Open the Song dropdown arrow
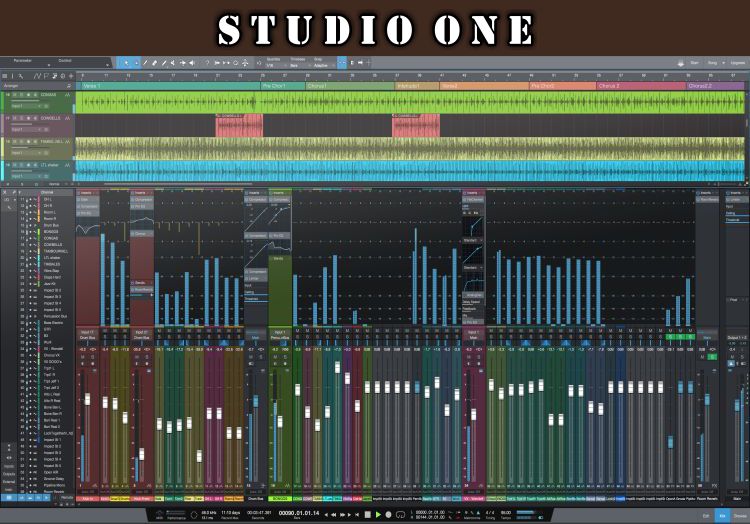 (723, 63)
